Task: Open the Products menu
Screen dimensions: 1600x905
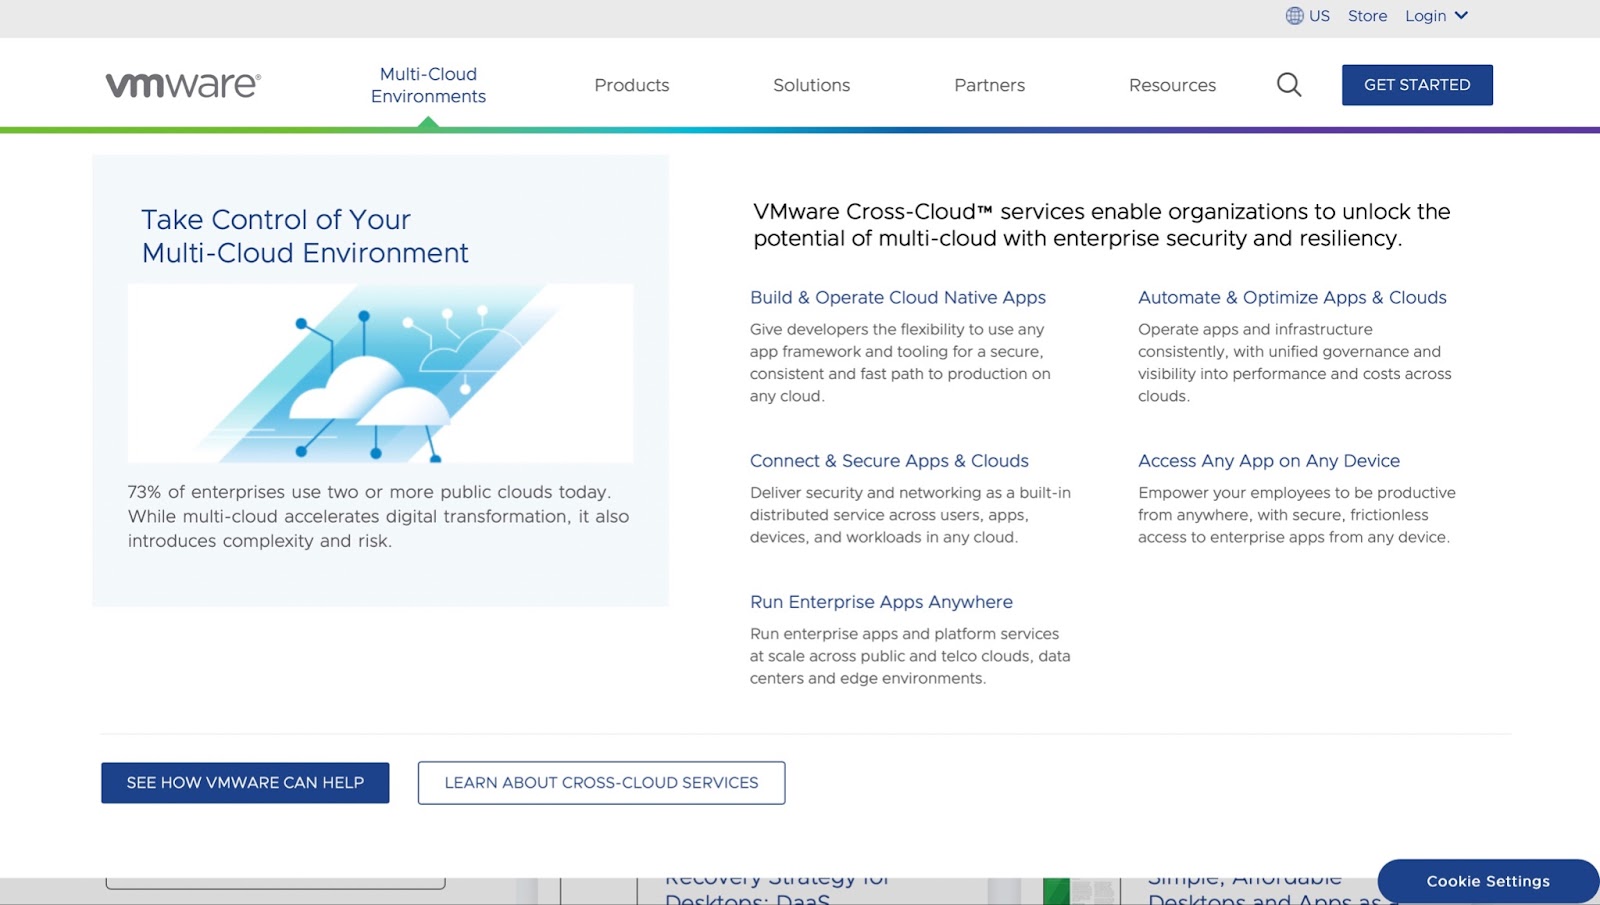Action: click(632, 85)
